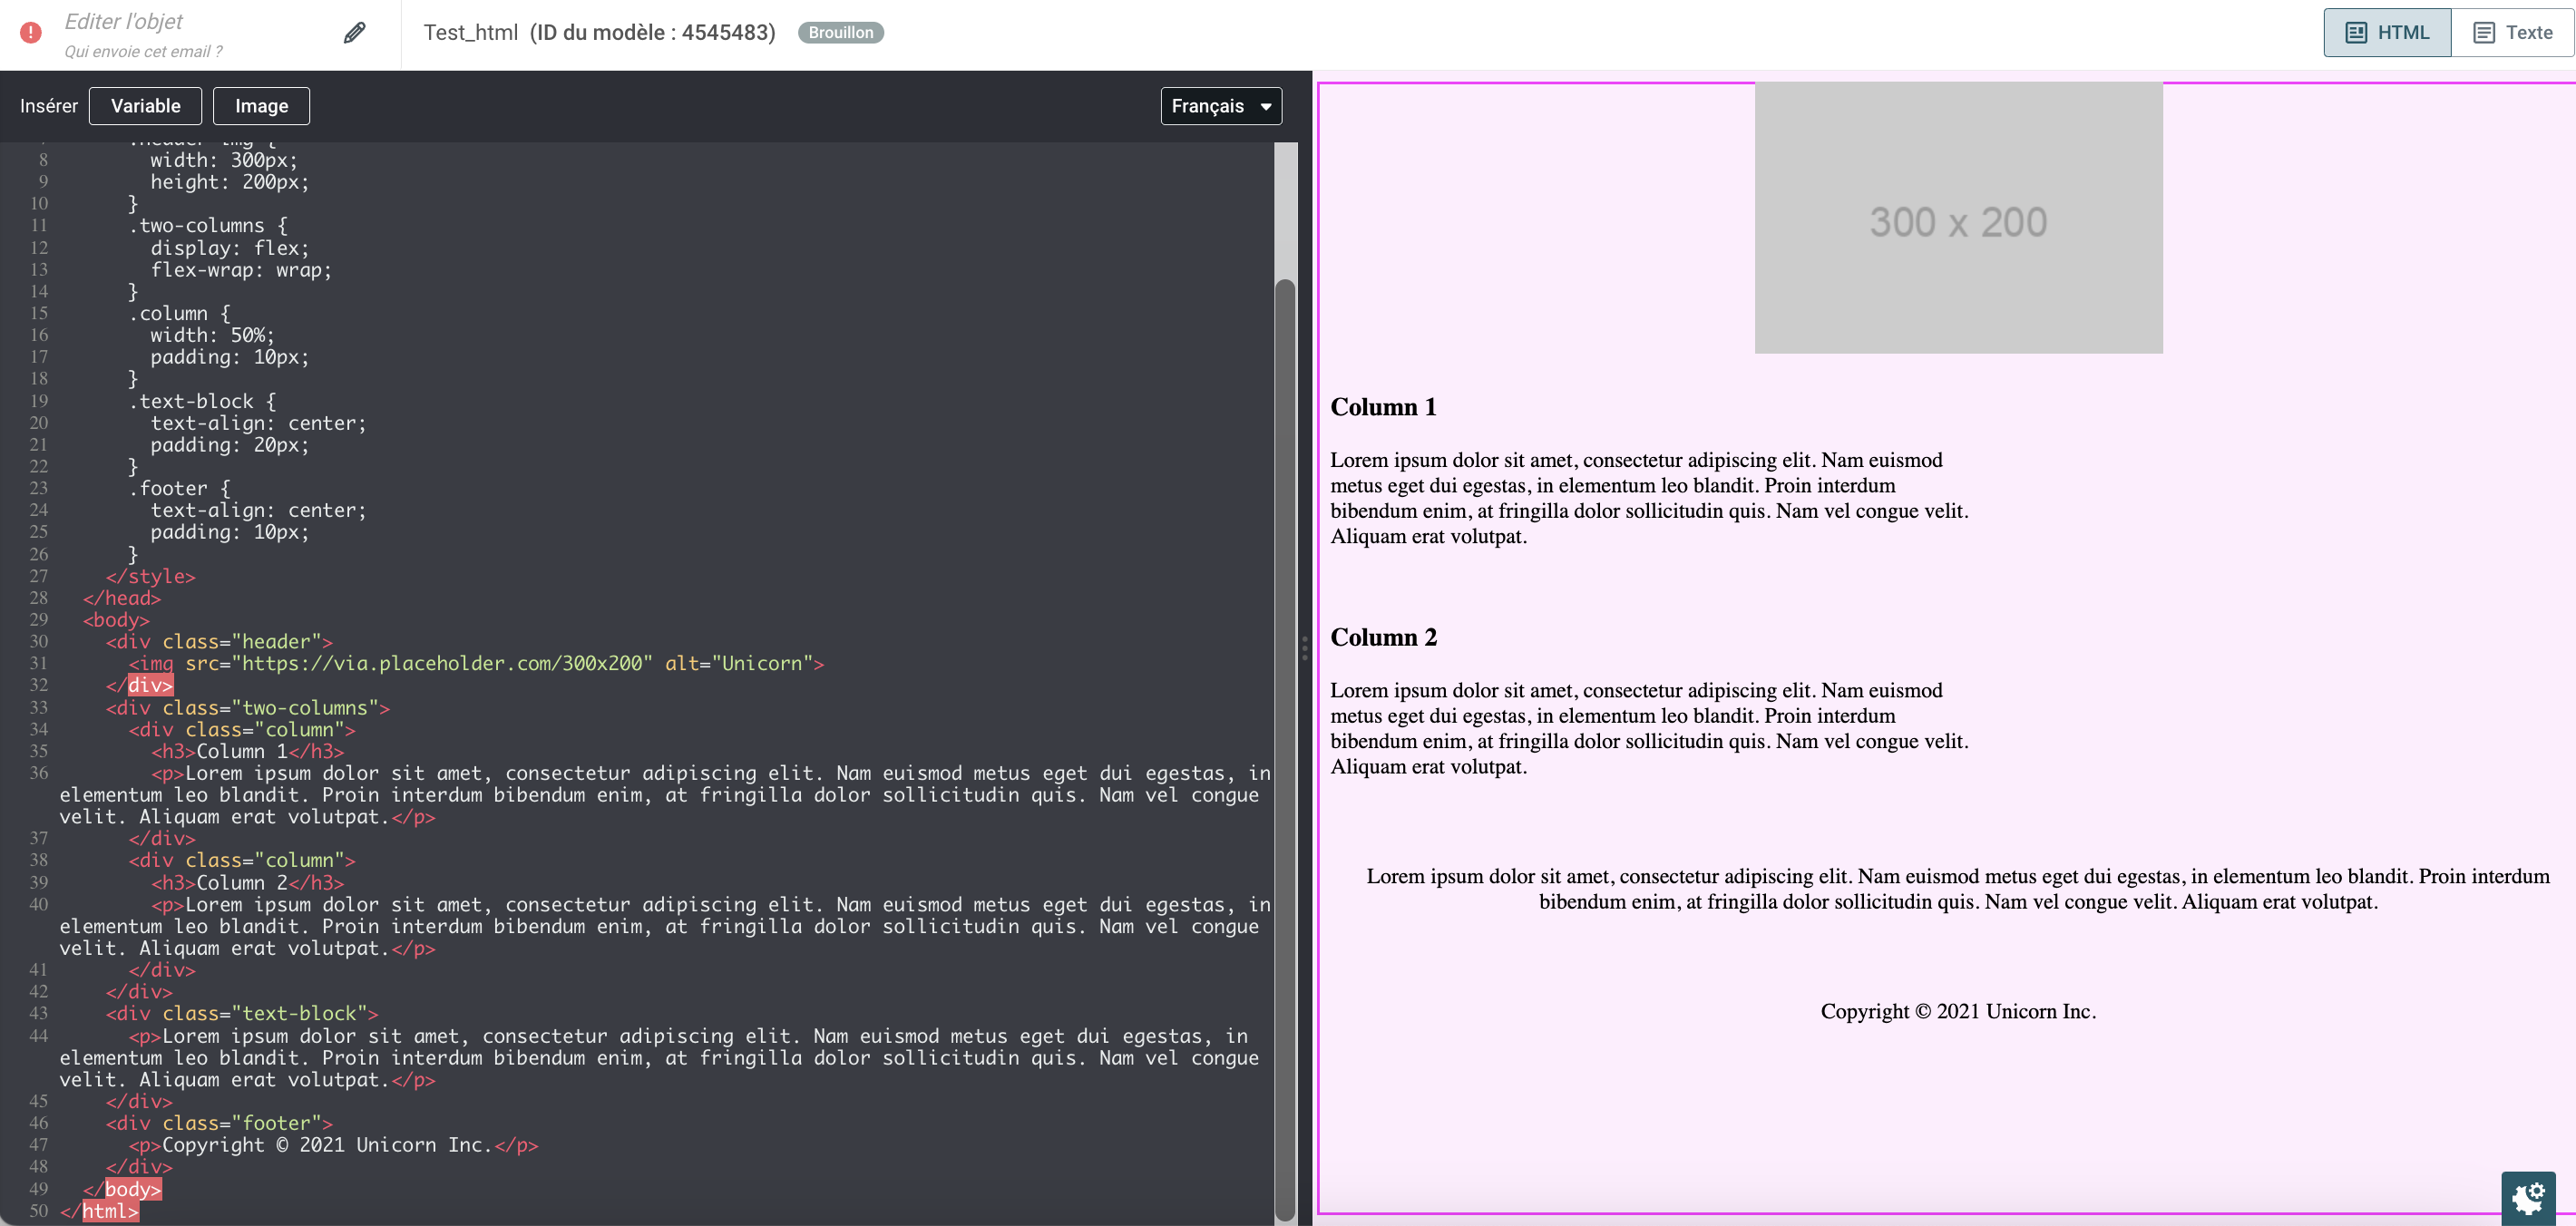Click the red error warning icon
This screenshot has height=1226, width=2576.
31,32
